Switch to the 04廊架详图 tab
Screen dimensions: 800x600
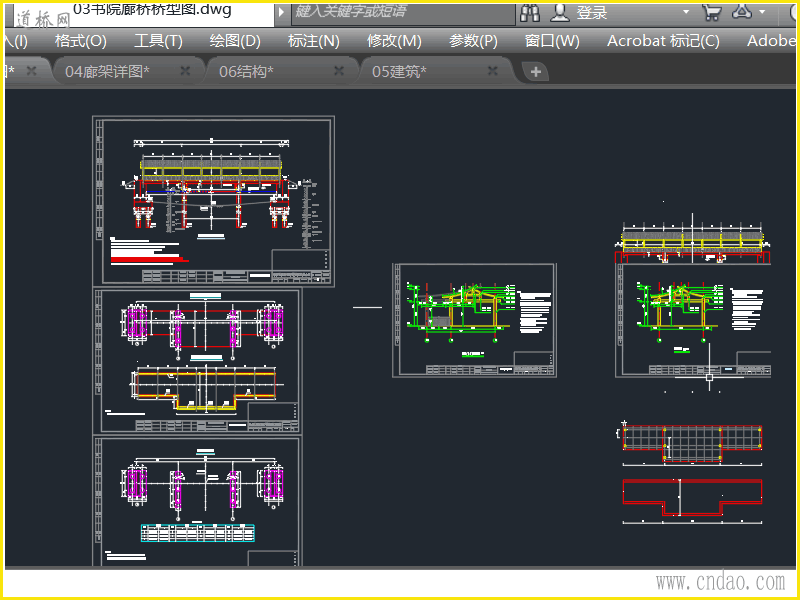point(107,71)
